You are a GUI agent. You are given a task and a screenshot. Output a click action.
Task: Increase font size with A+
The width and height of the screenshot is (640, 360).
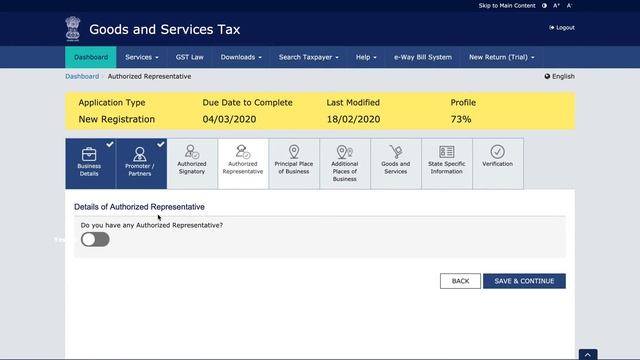coord(556,6)
